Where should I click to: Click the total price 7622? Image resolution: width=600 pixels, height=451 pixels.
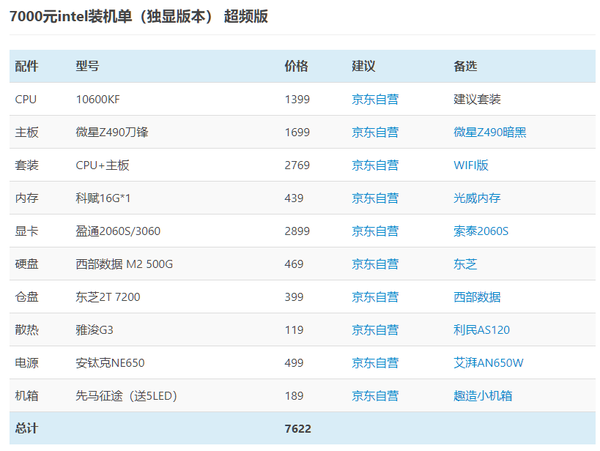pos(298,428)
